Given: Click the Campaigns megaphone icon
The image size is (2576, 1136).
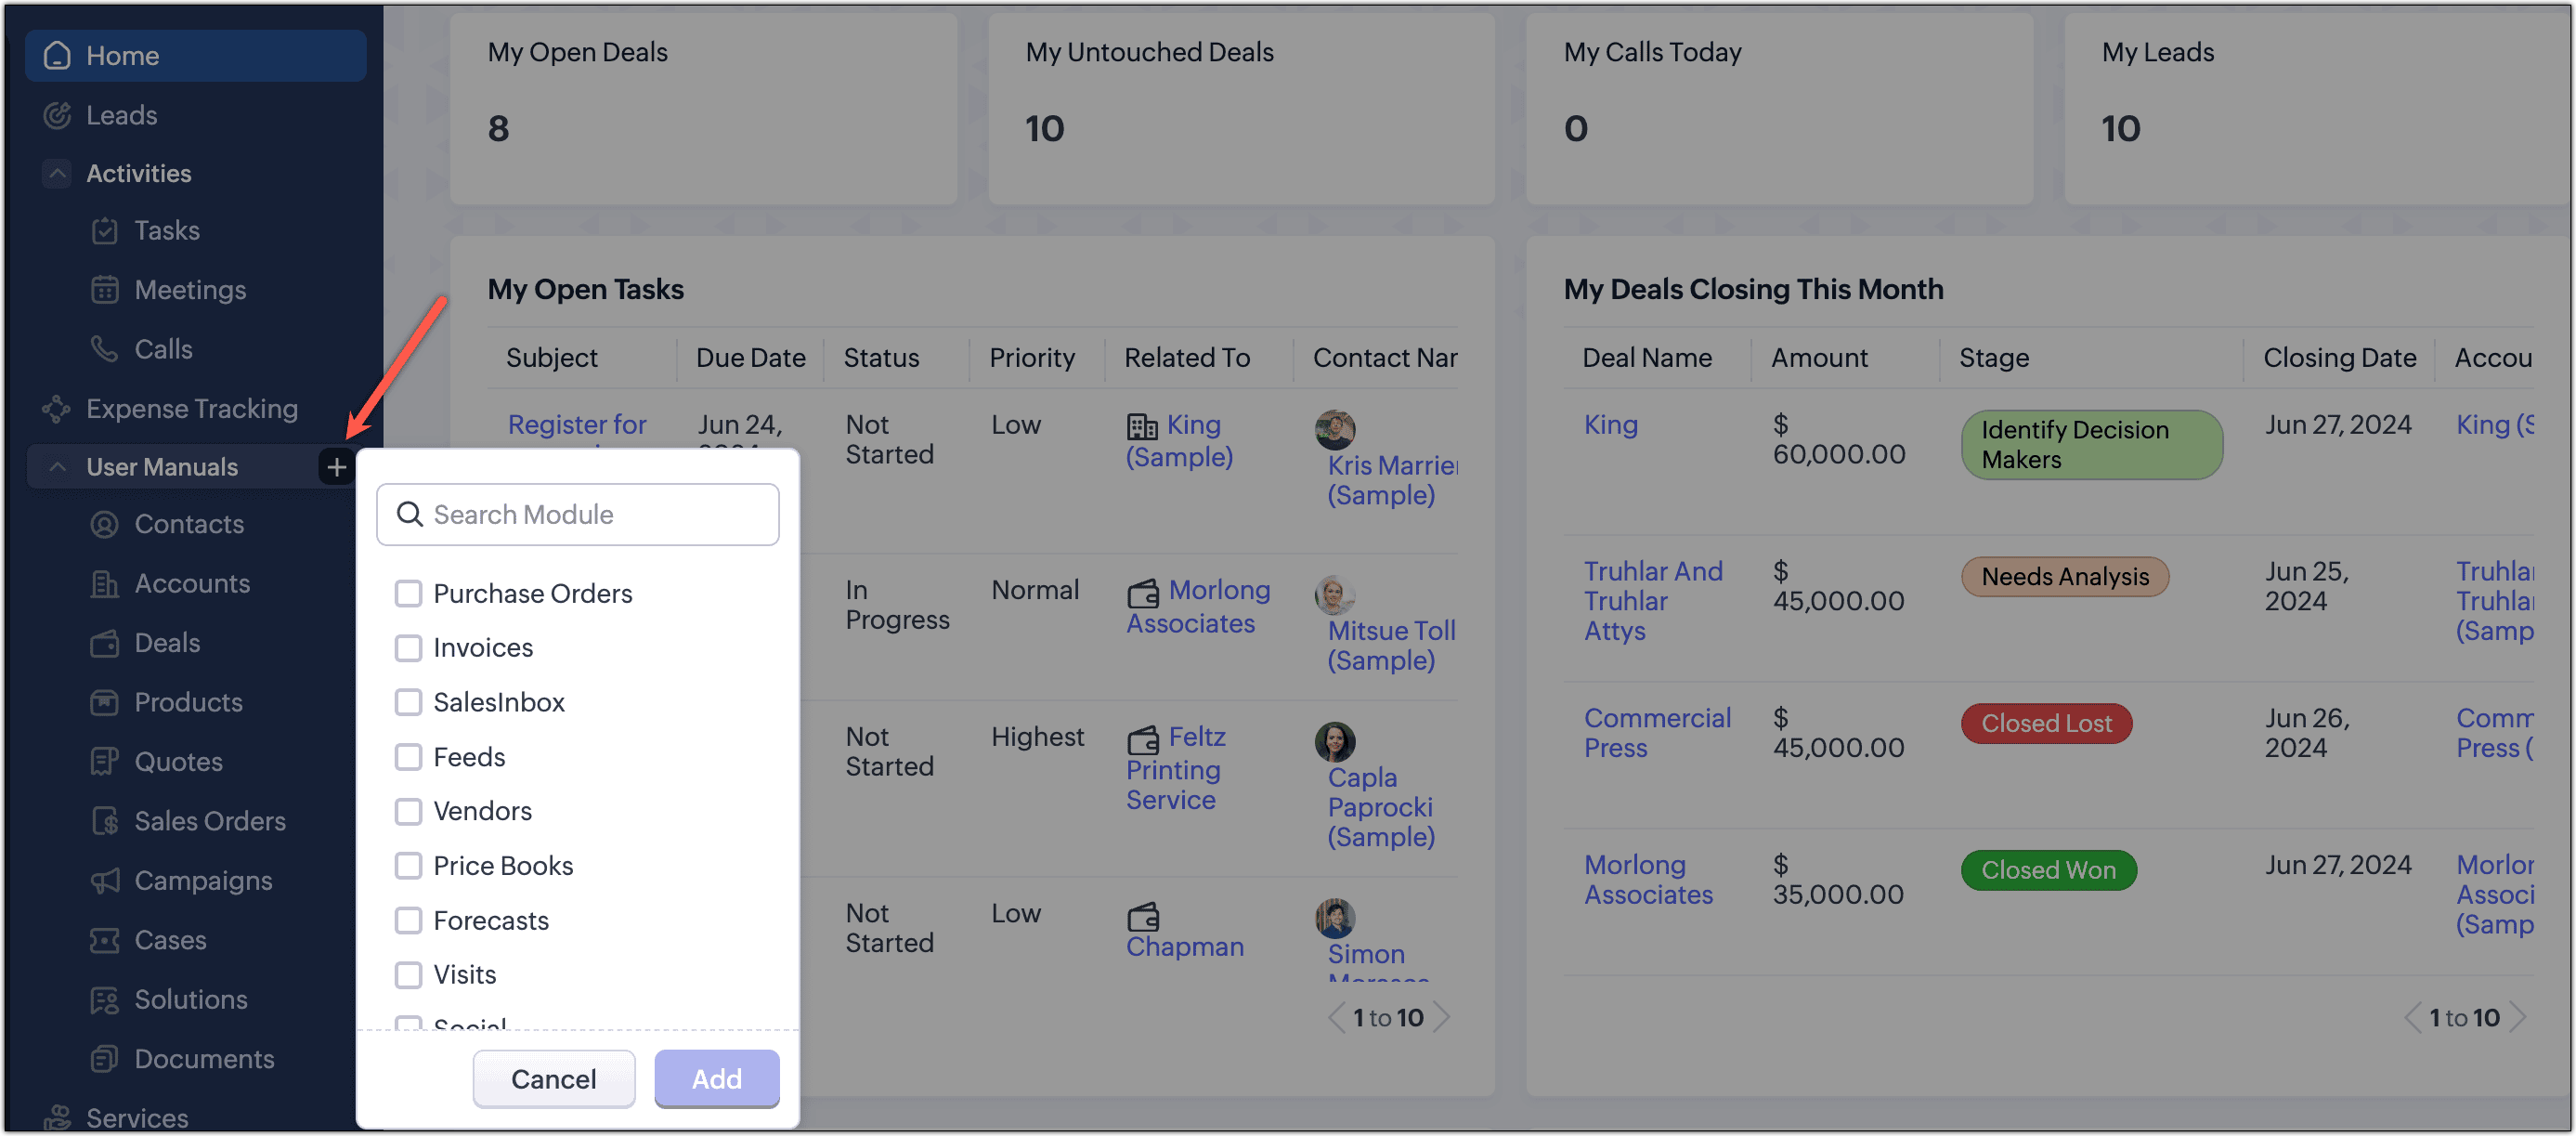Looking at the screenshot, I should 104,880.
